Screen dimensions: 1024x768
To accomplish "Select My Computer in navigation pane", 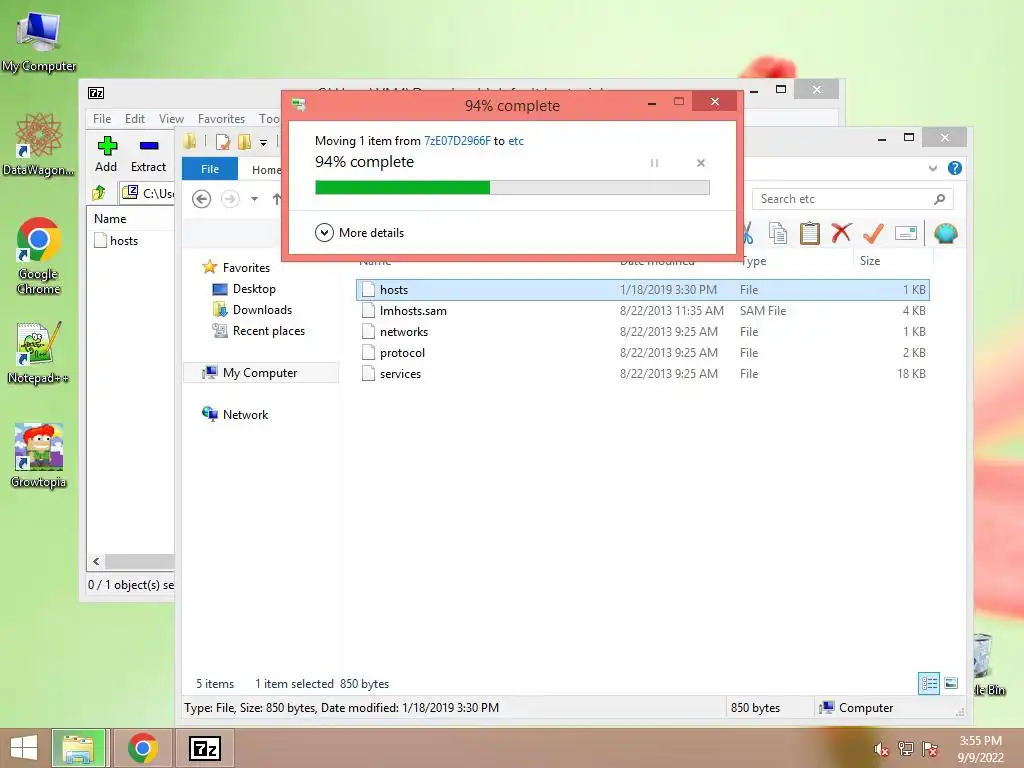I will tap(260, 372).
